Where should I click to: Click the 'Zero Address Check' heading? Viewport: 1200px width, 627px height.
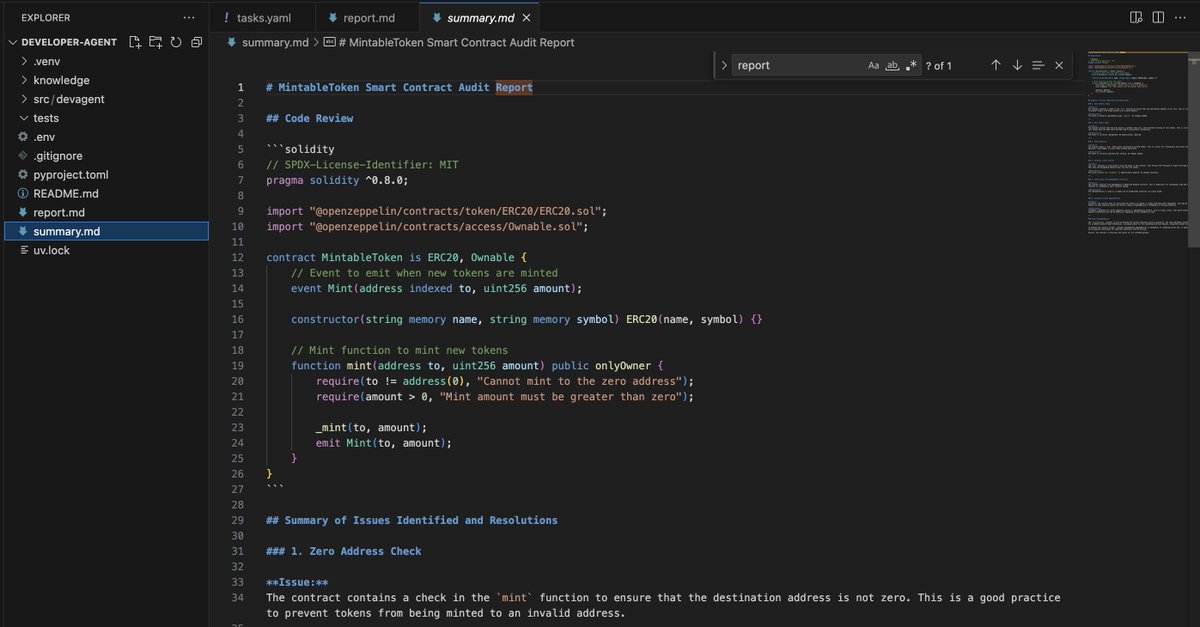(x=344, y=551)
